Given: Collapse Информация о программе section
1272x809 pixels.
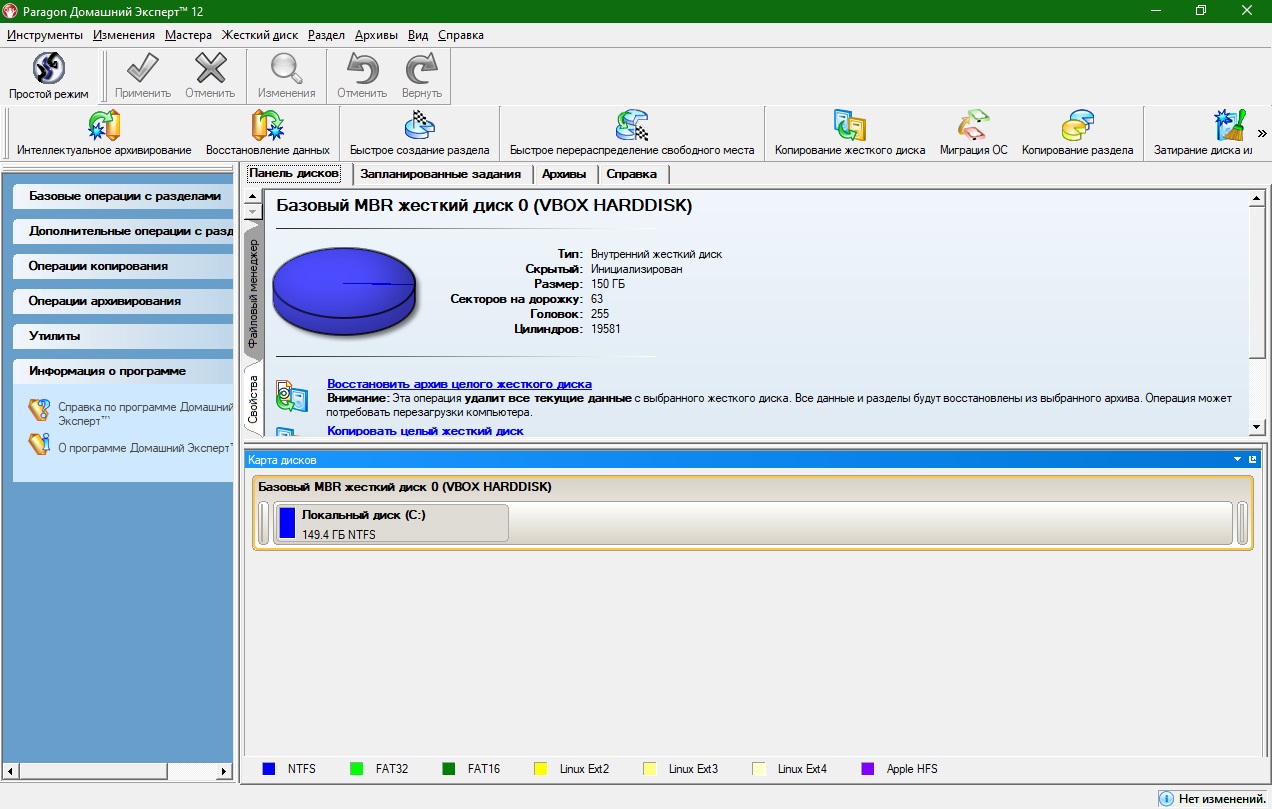Looking at the screenshot, I should point(124,371).
